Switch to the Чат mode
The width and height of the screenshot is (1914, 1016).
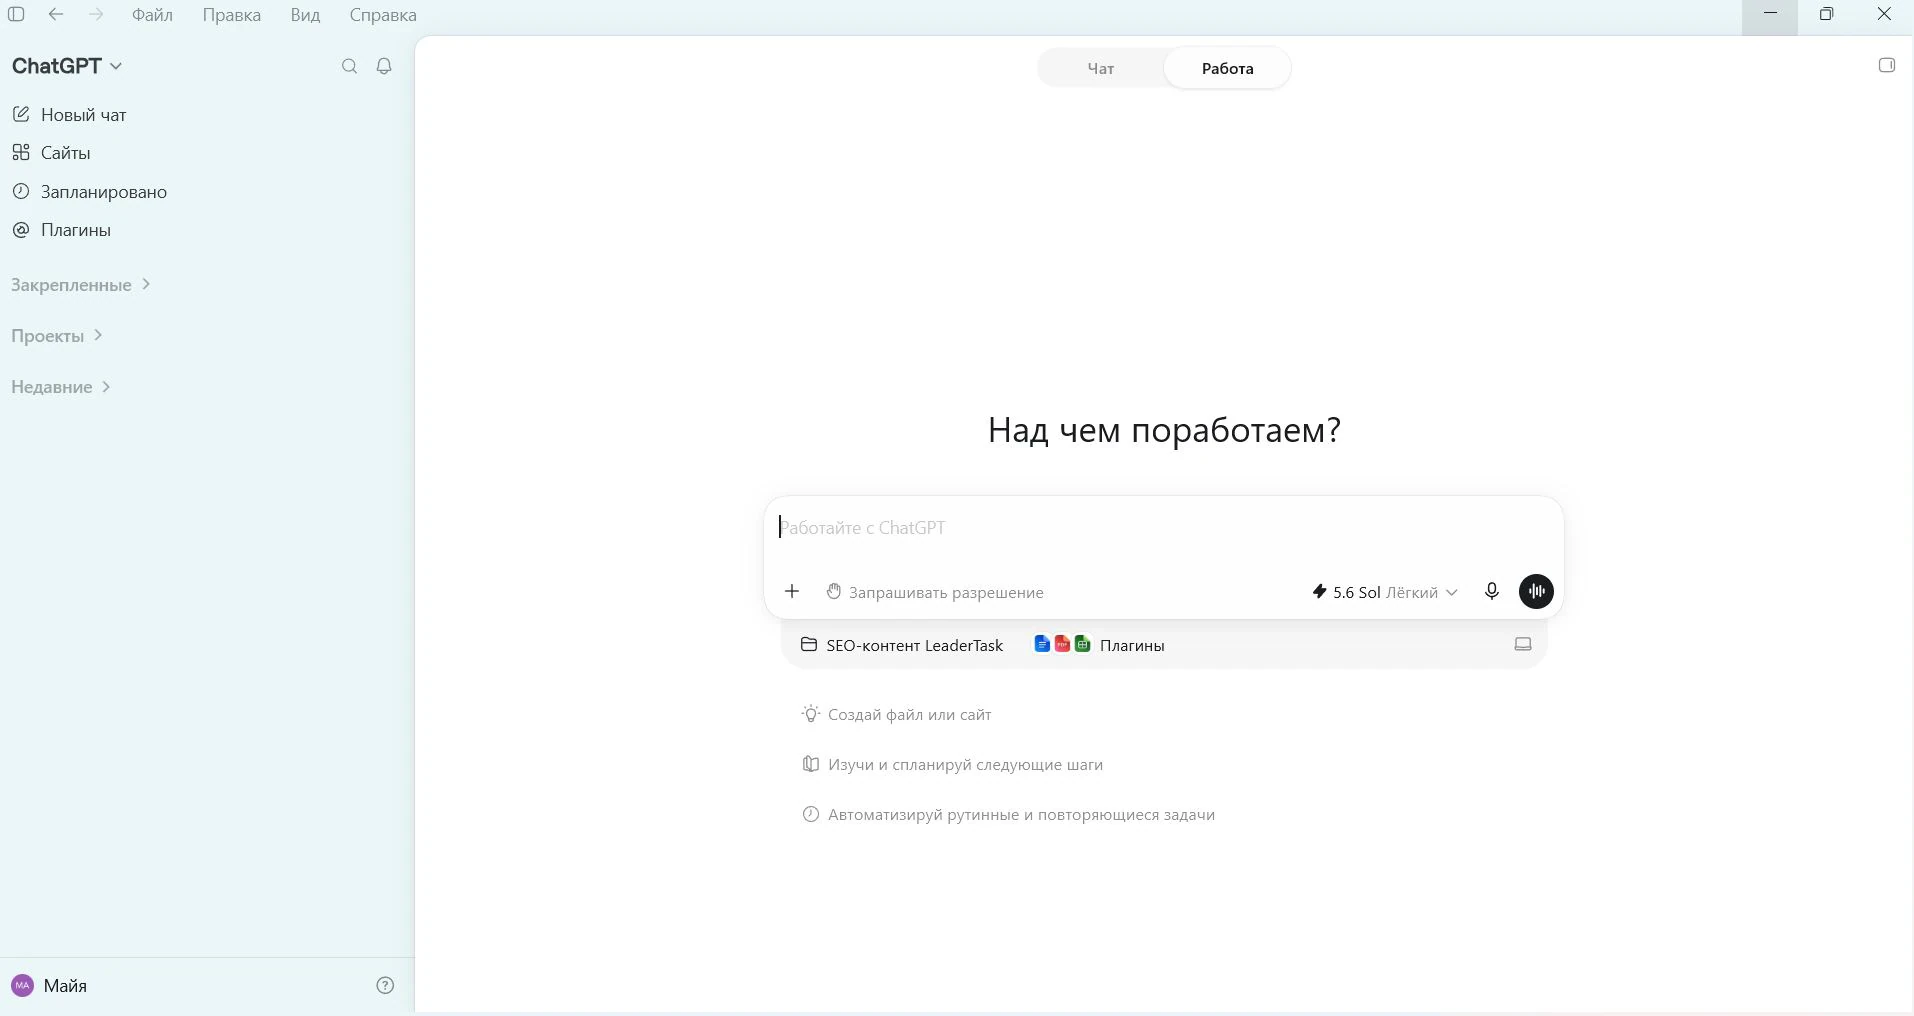[1101, 68]
